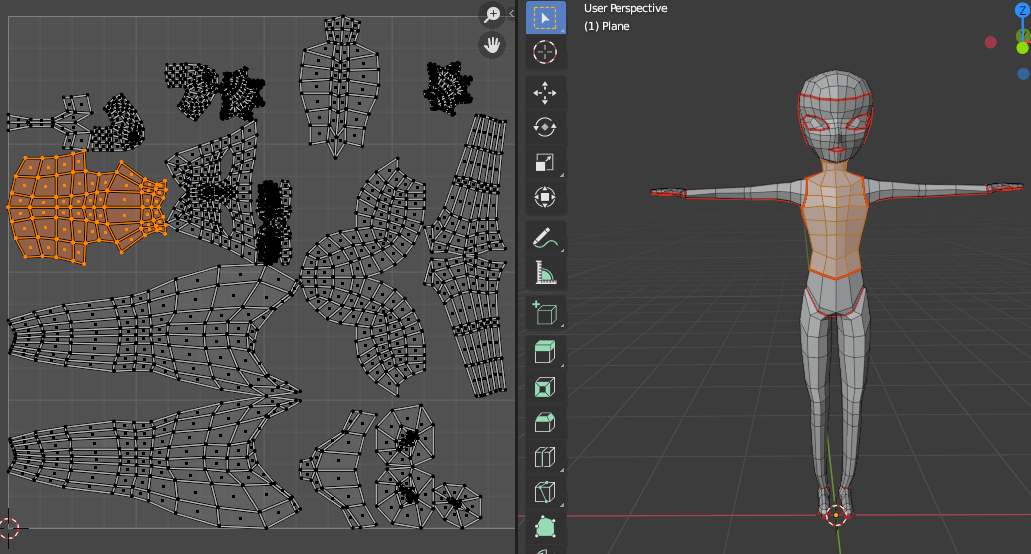Screen dimensions: 1031x554
Task: Select the Select Box tool
Action: tap(545, 18)
